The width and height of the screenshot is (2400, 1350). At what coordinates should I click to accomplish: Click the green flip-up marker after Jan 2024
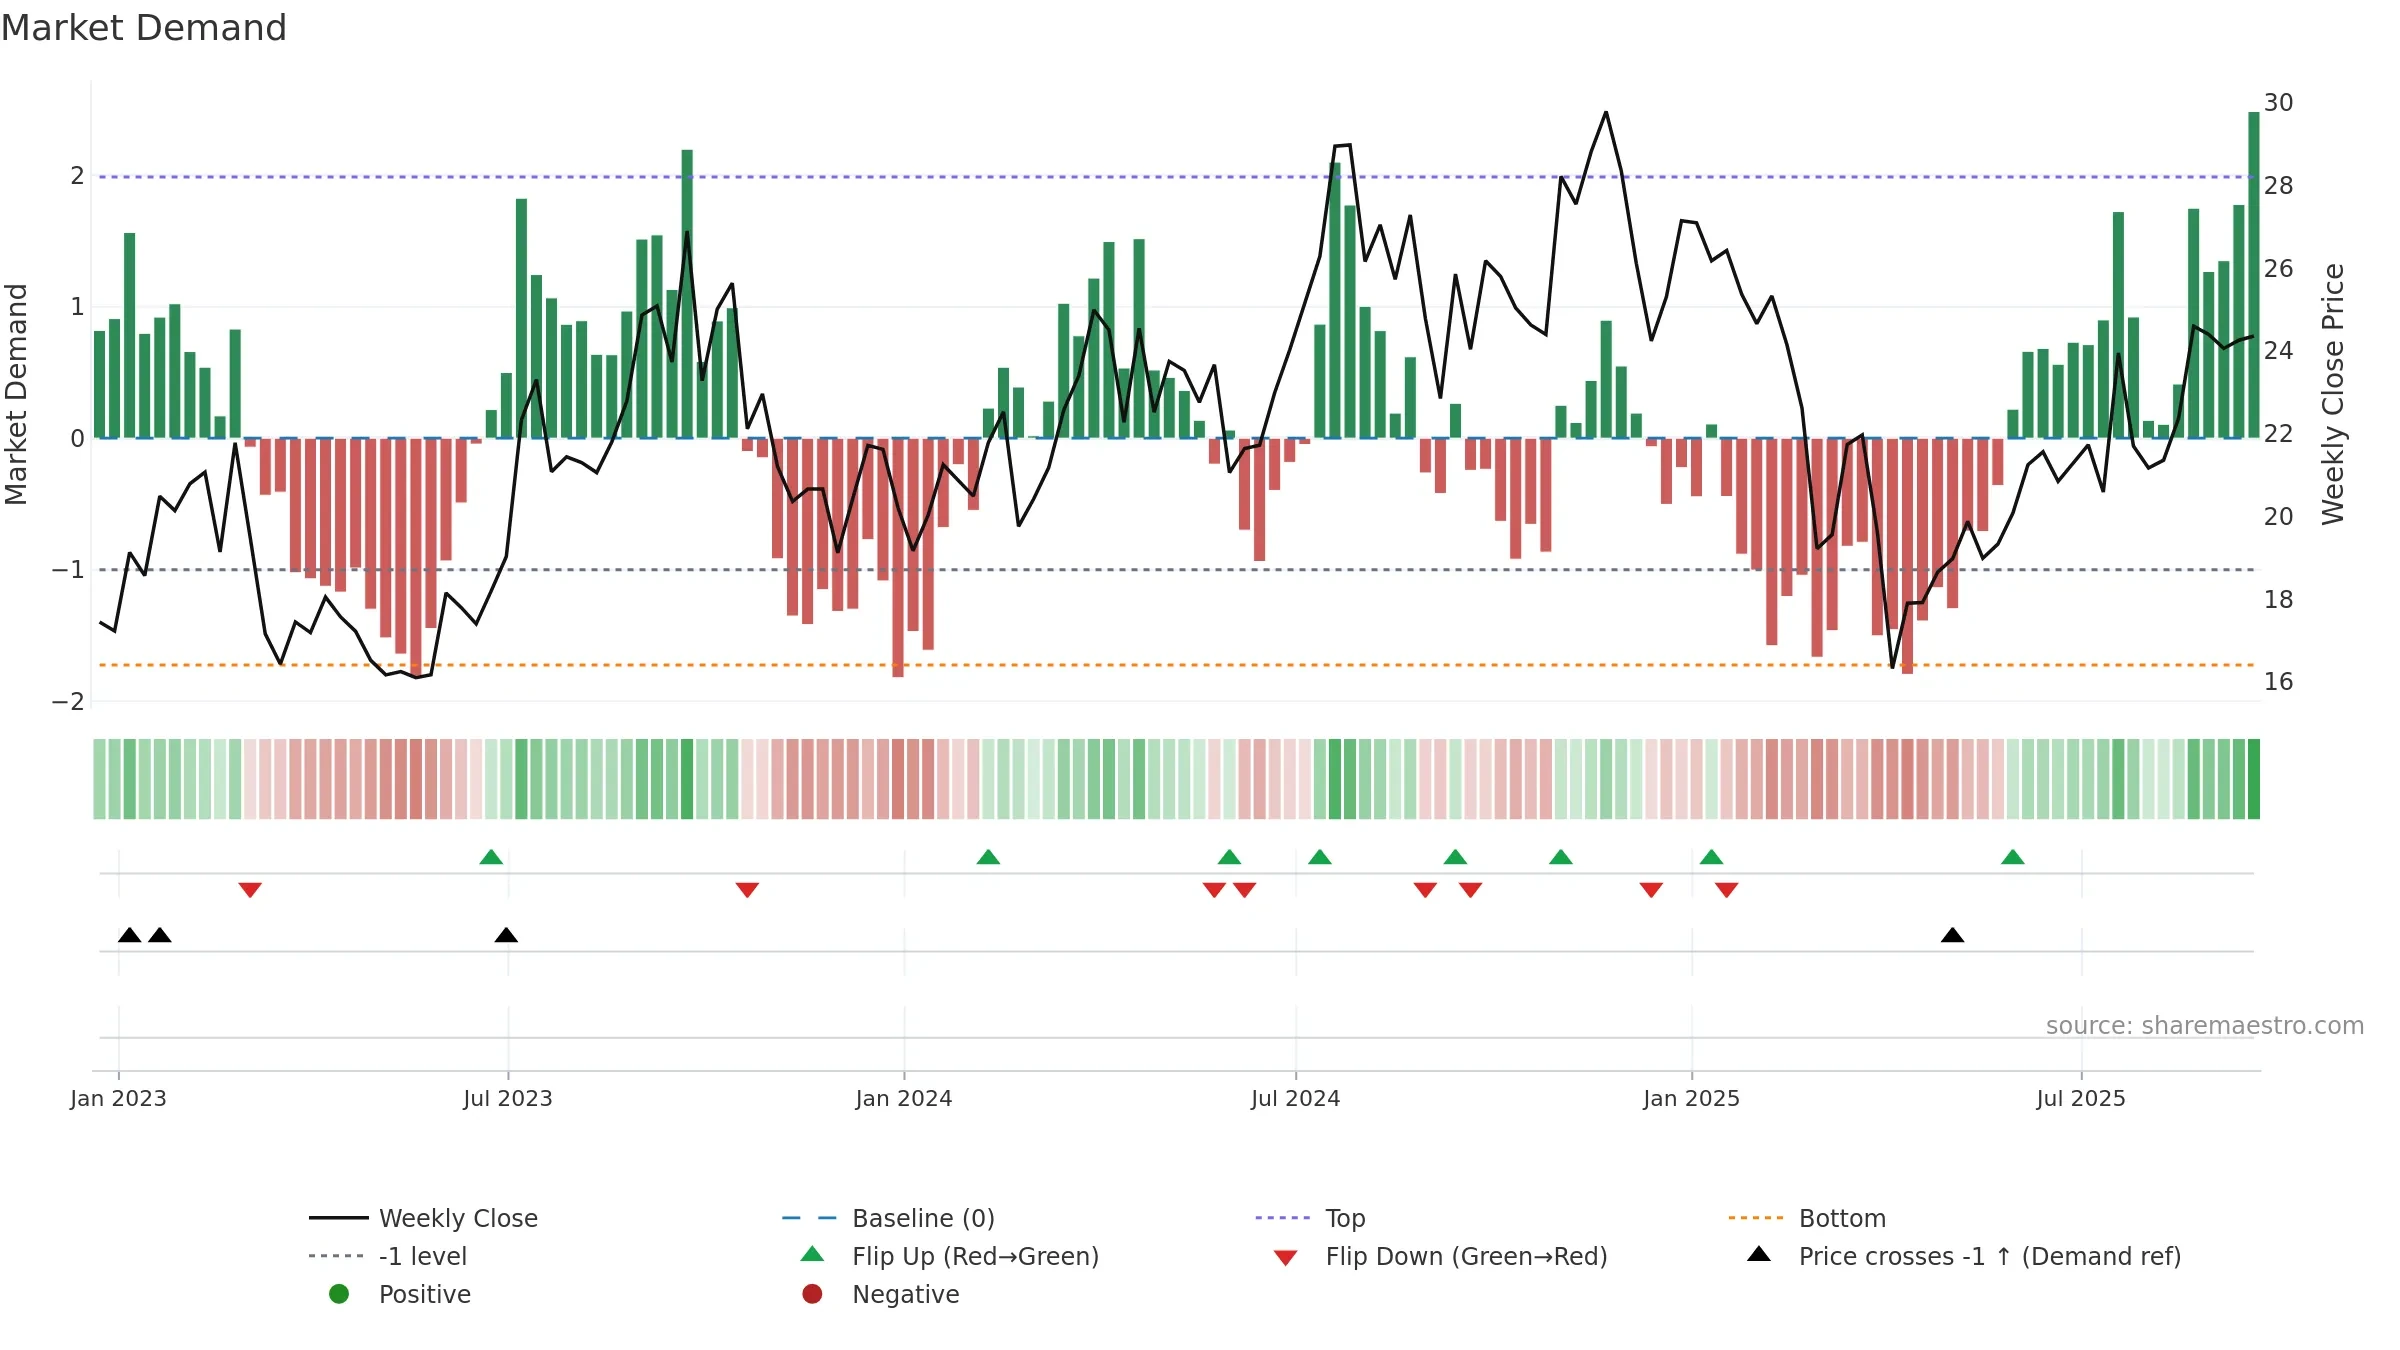(988, 857)
